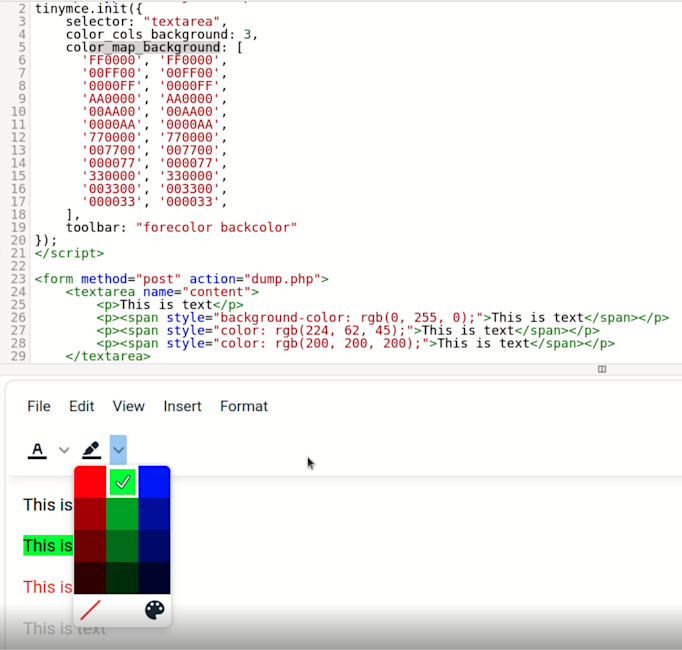
Task: Choose the 0000AA medium blue swatch
Action: click(x=154, y=514)
